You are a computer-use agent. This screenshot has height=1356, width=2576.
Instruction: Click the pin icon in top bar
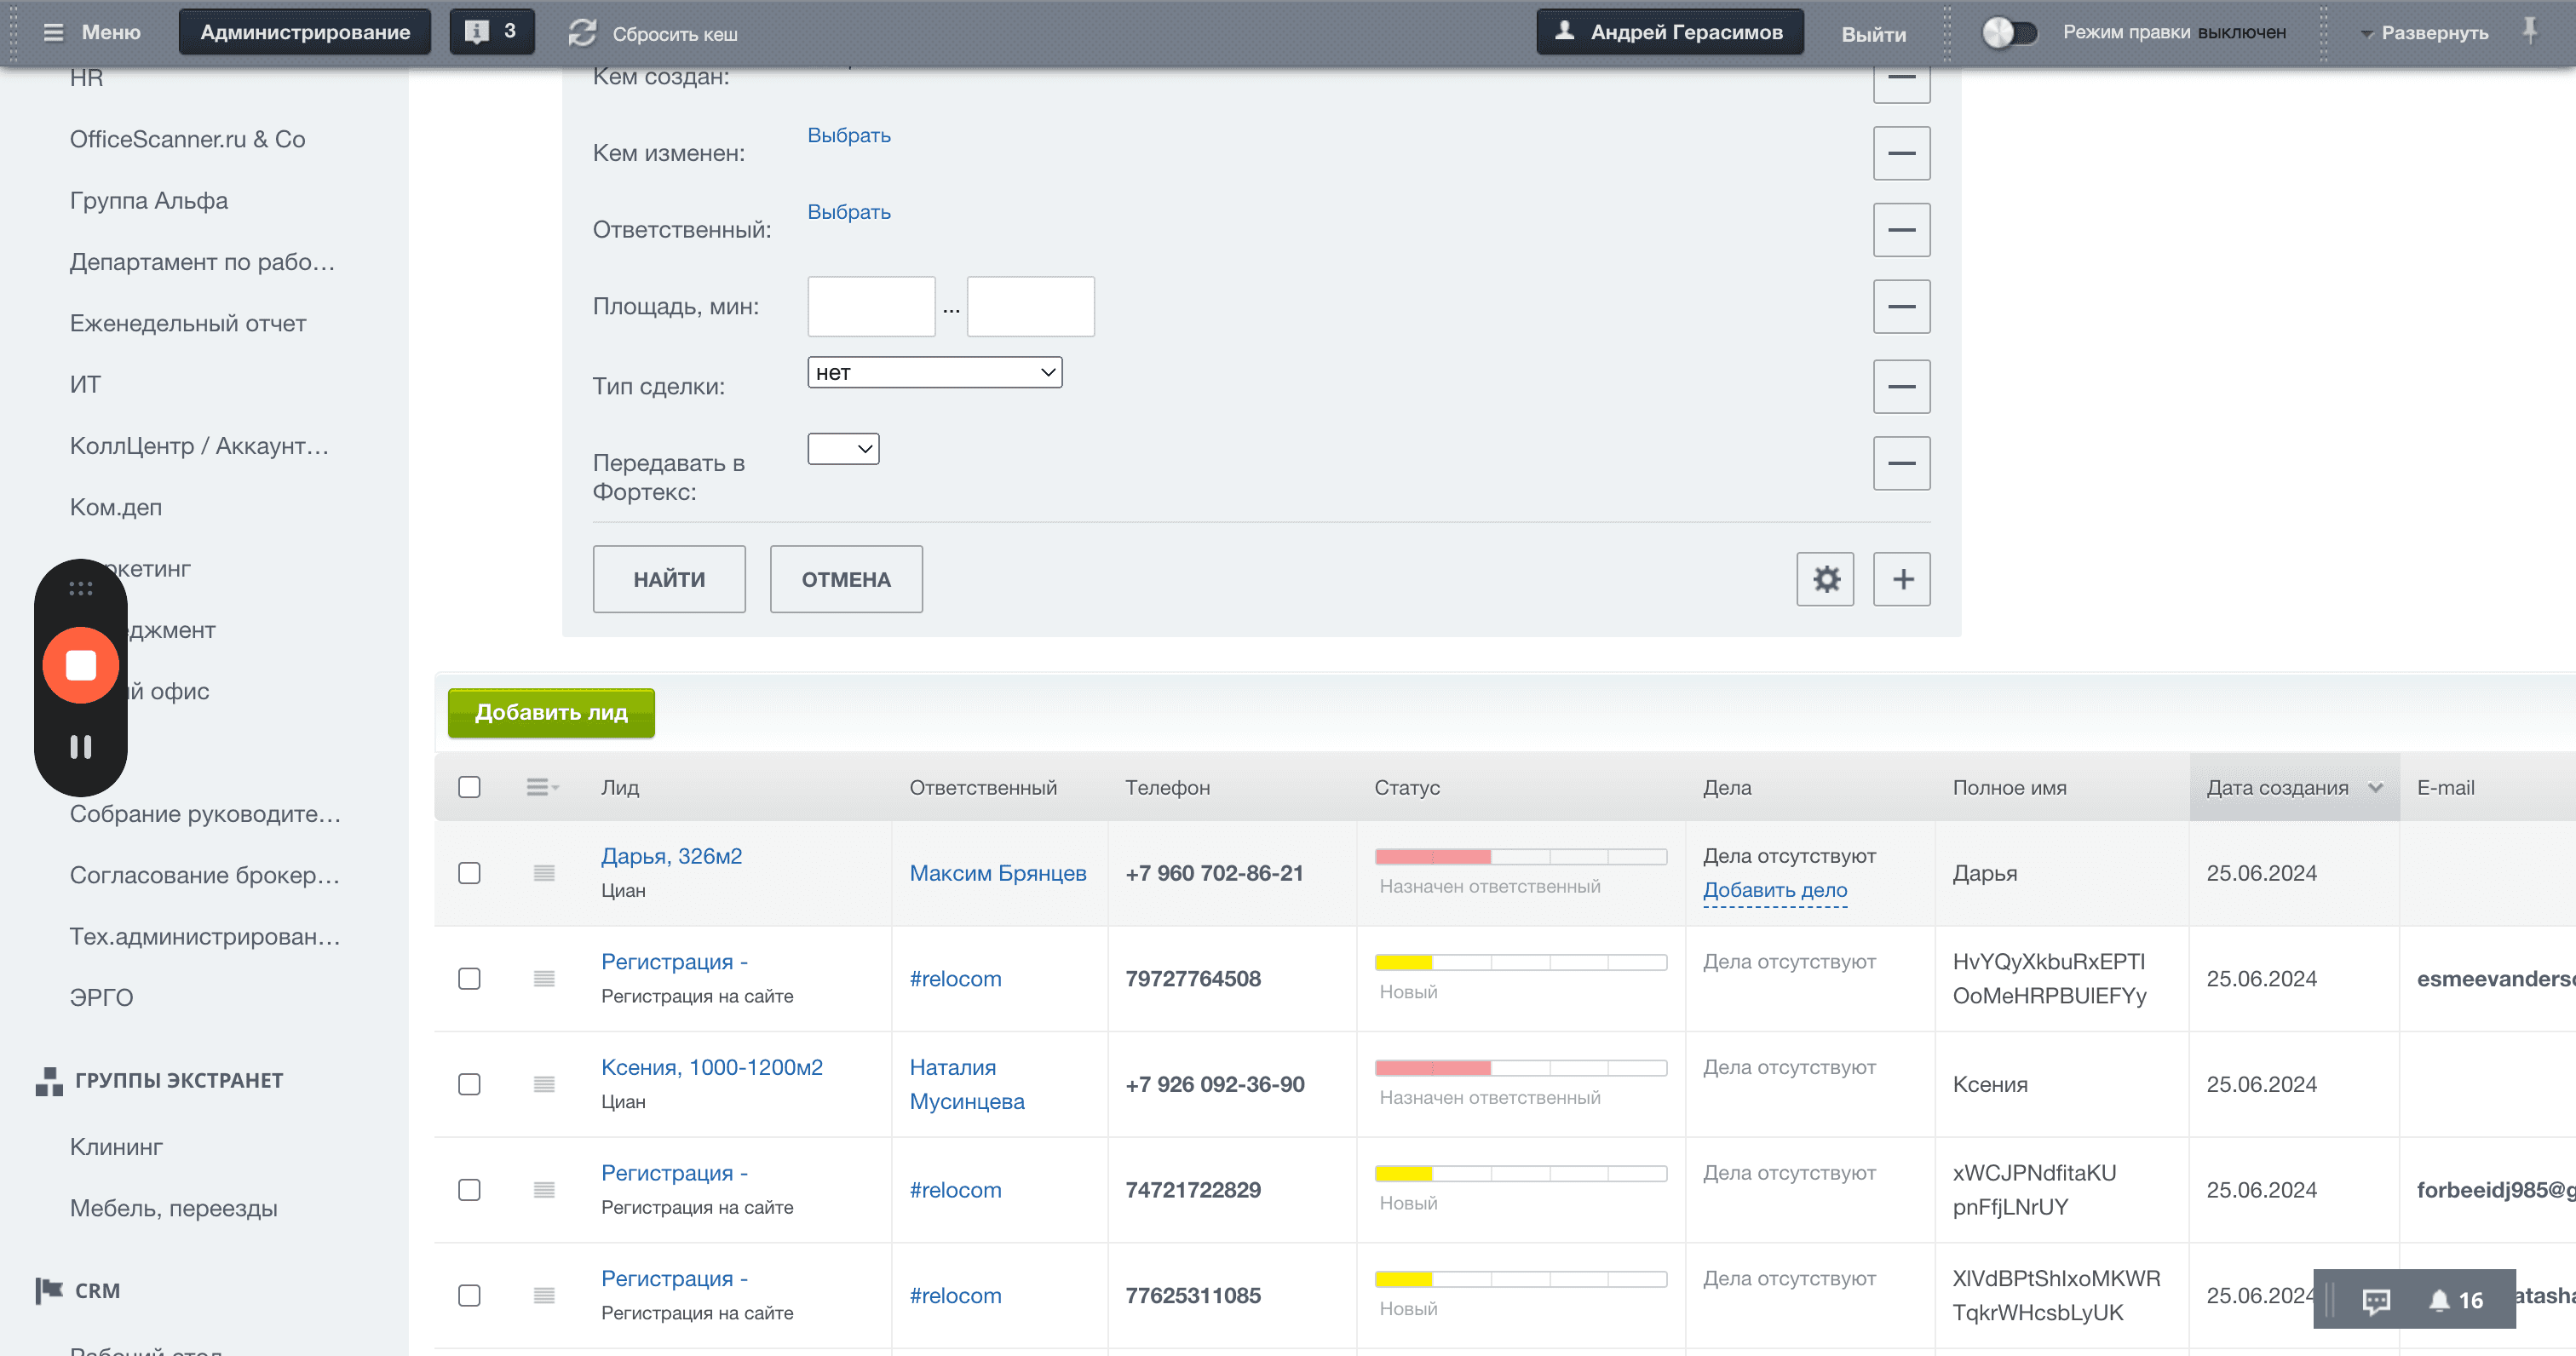pos(2530,31)
